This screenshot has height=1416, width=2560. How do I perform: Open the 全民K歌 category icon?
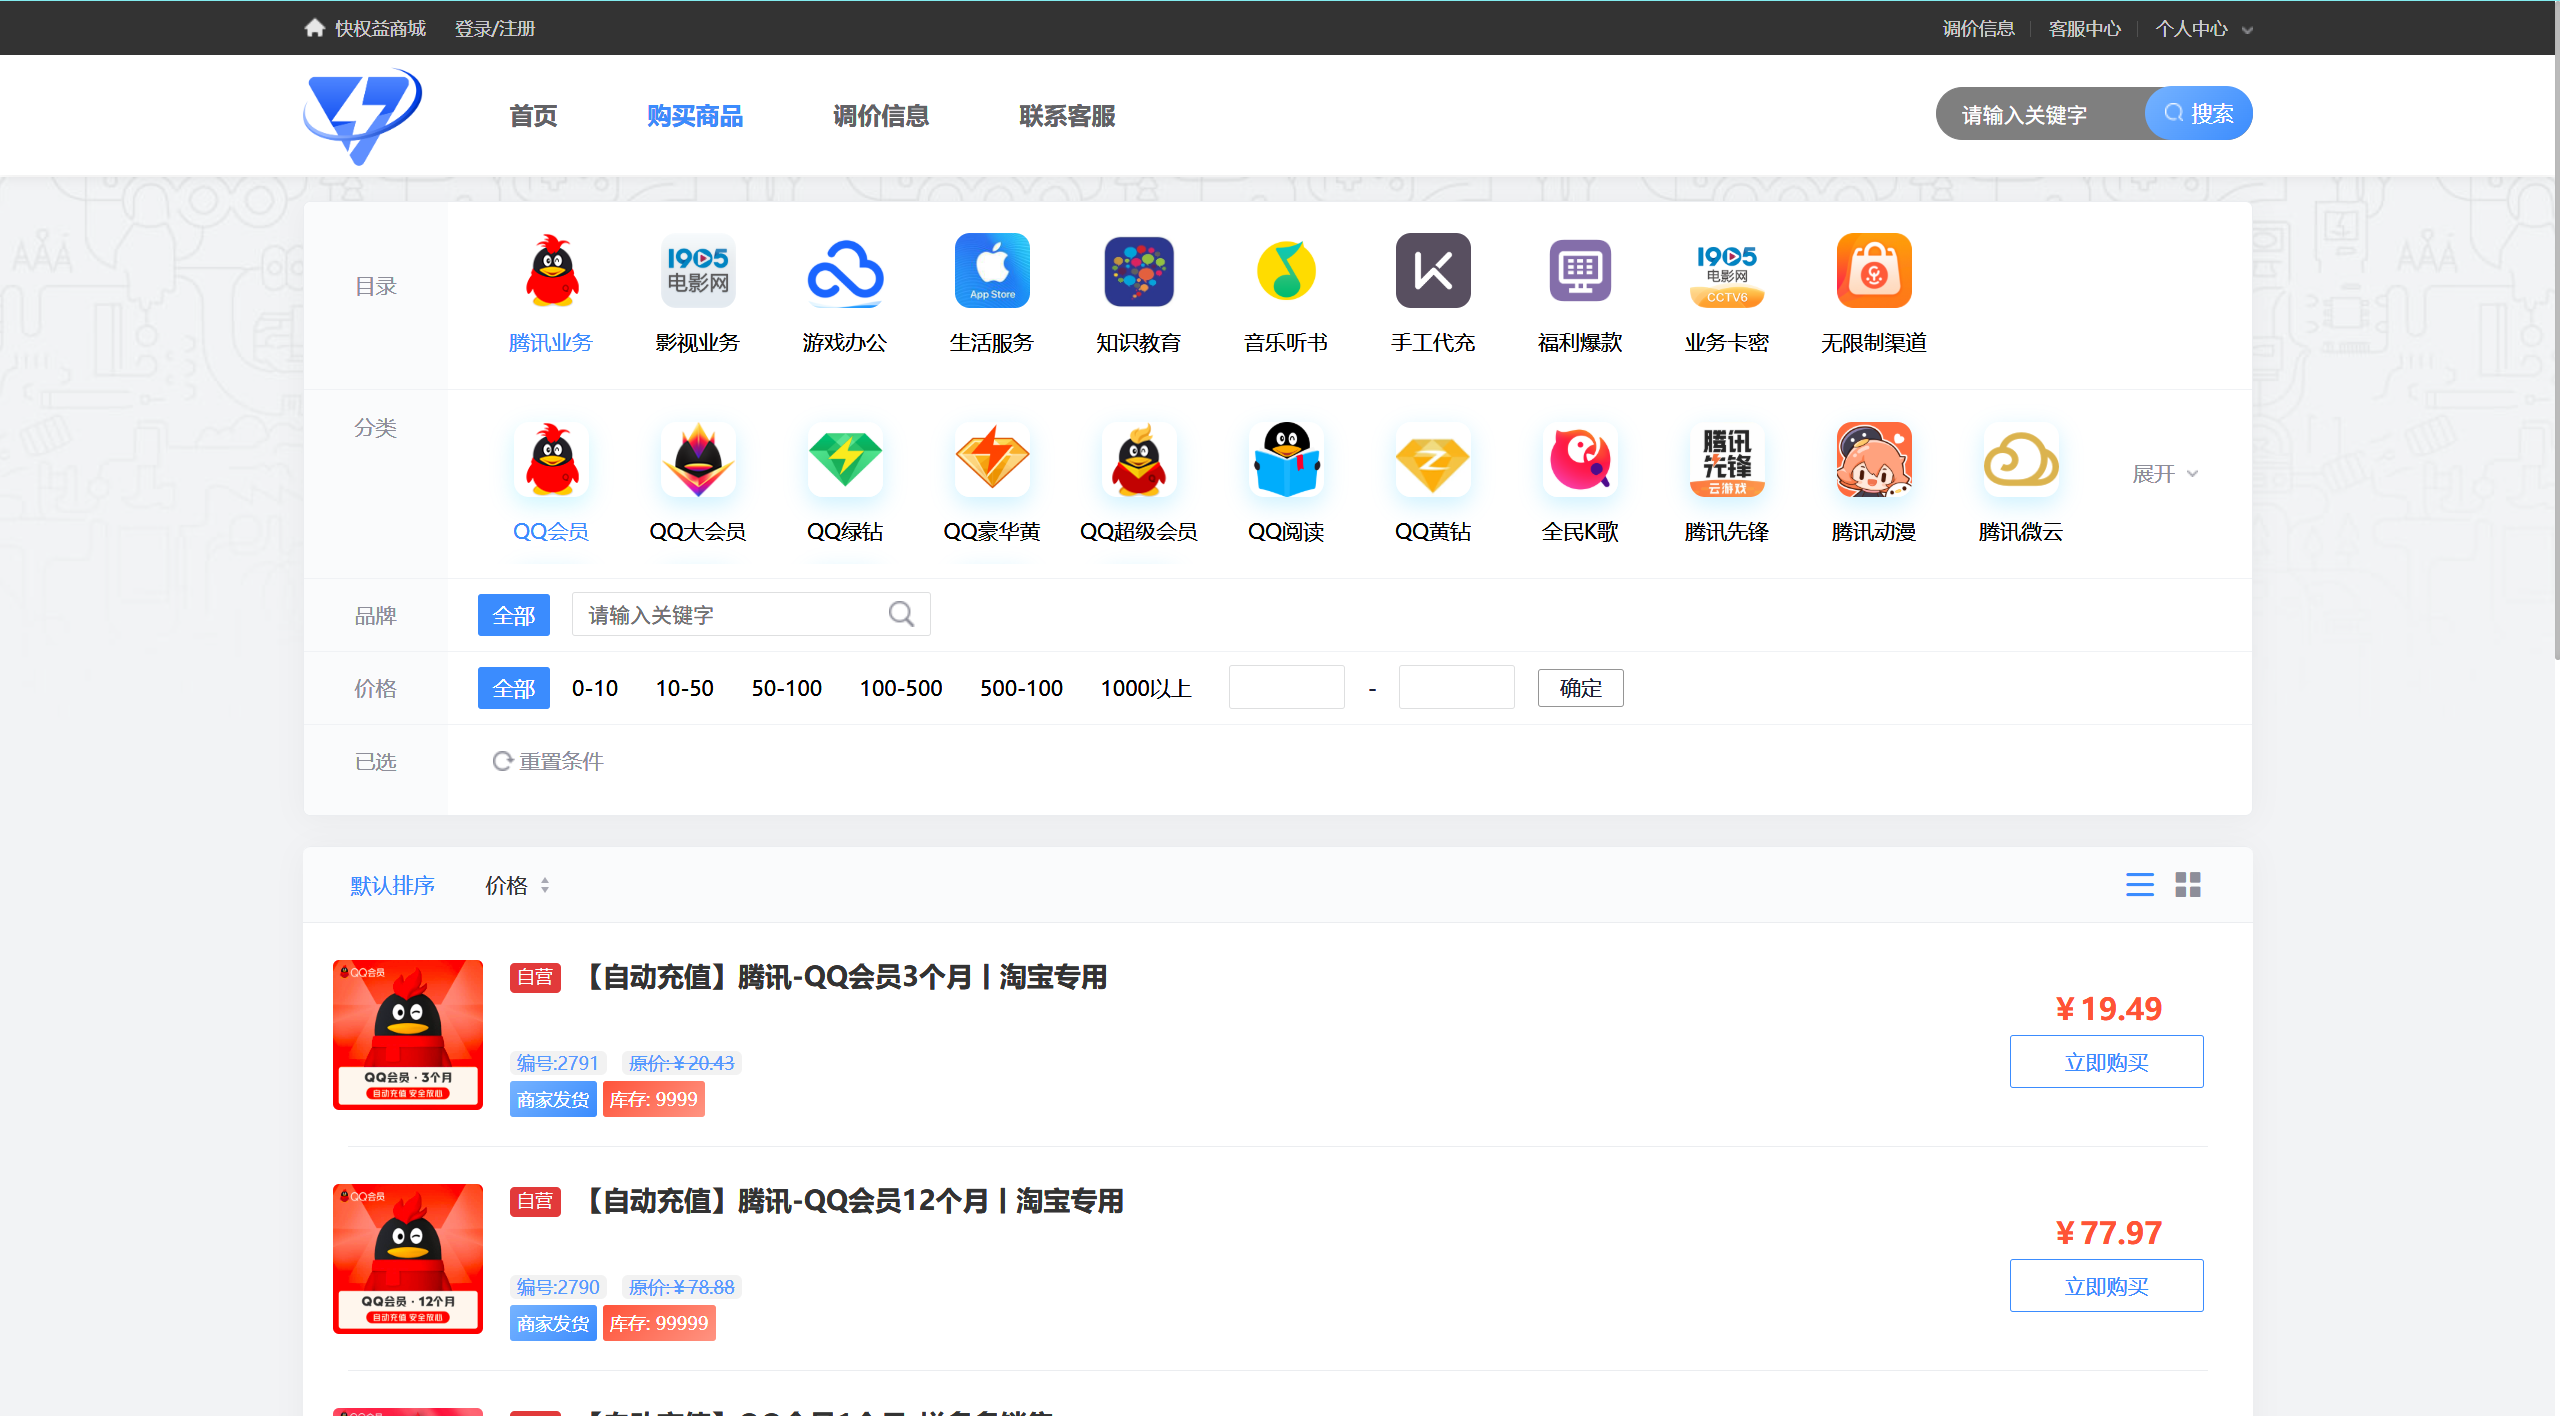pyautogui.click(x=1579, y=460)
